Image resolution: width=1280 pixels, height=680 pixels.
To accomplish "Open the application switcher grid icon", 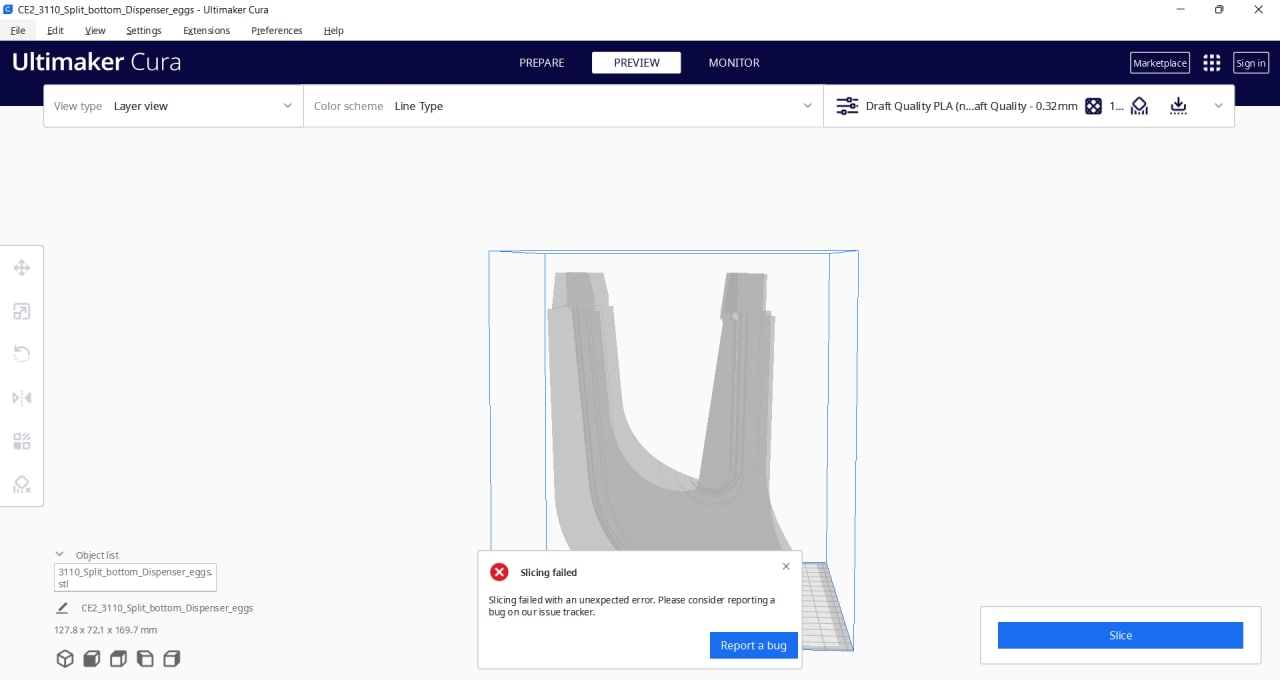I will click(x=1212, y=63).
